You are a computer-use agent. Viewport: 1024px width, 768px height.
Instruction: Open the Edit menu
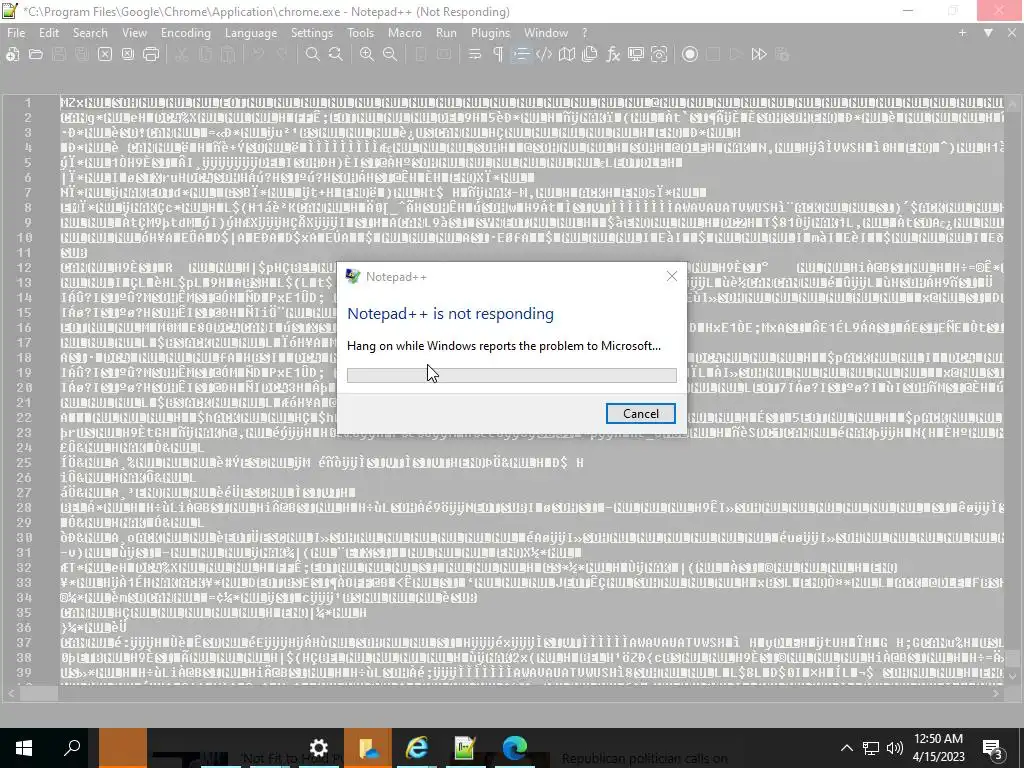[x=49, y=33]
